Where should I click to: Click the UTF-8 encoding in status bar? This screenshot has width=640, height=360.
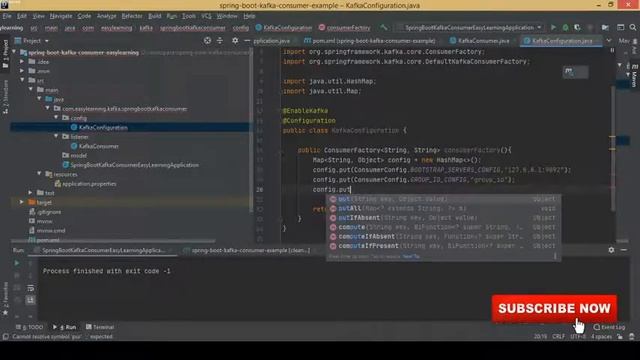point(578,337)
